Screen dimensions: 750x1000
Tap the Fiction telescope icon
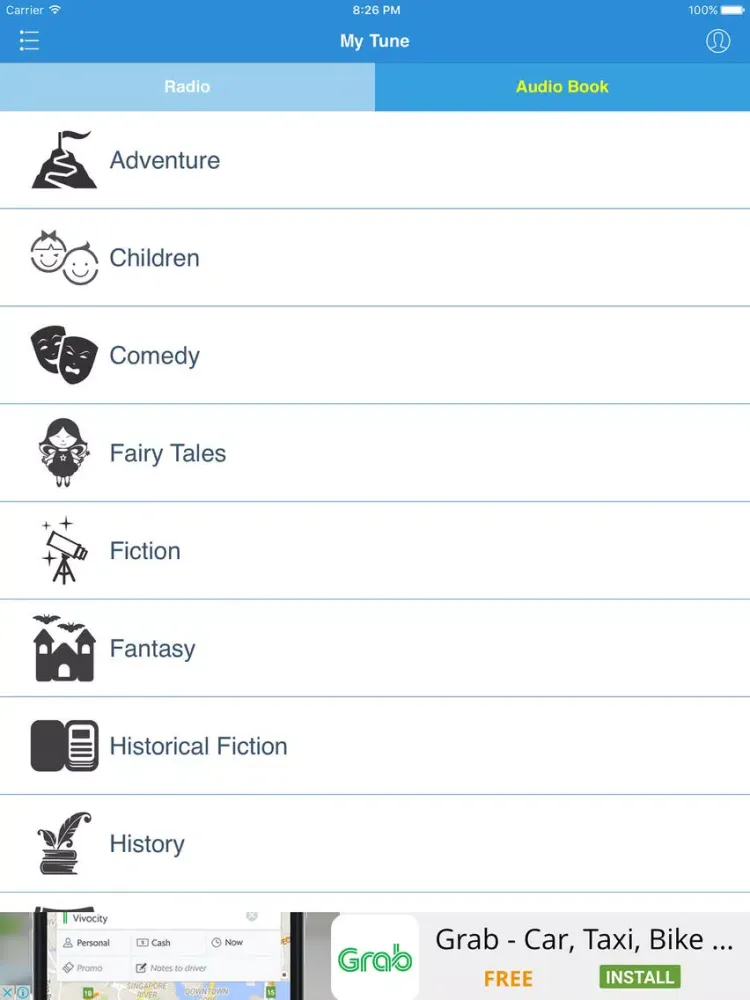pos(64,550)
